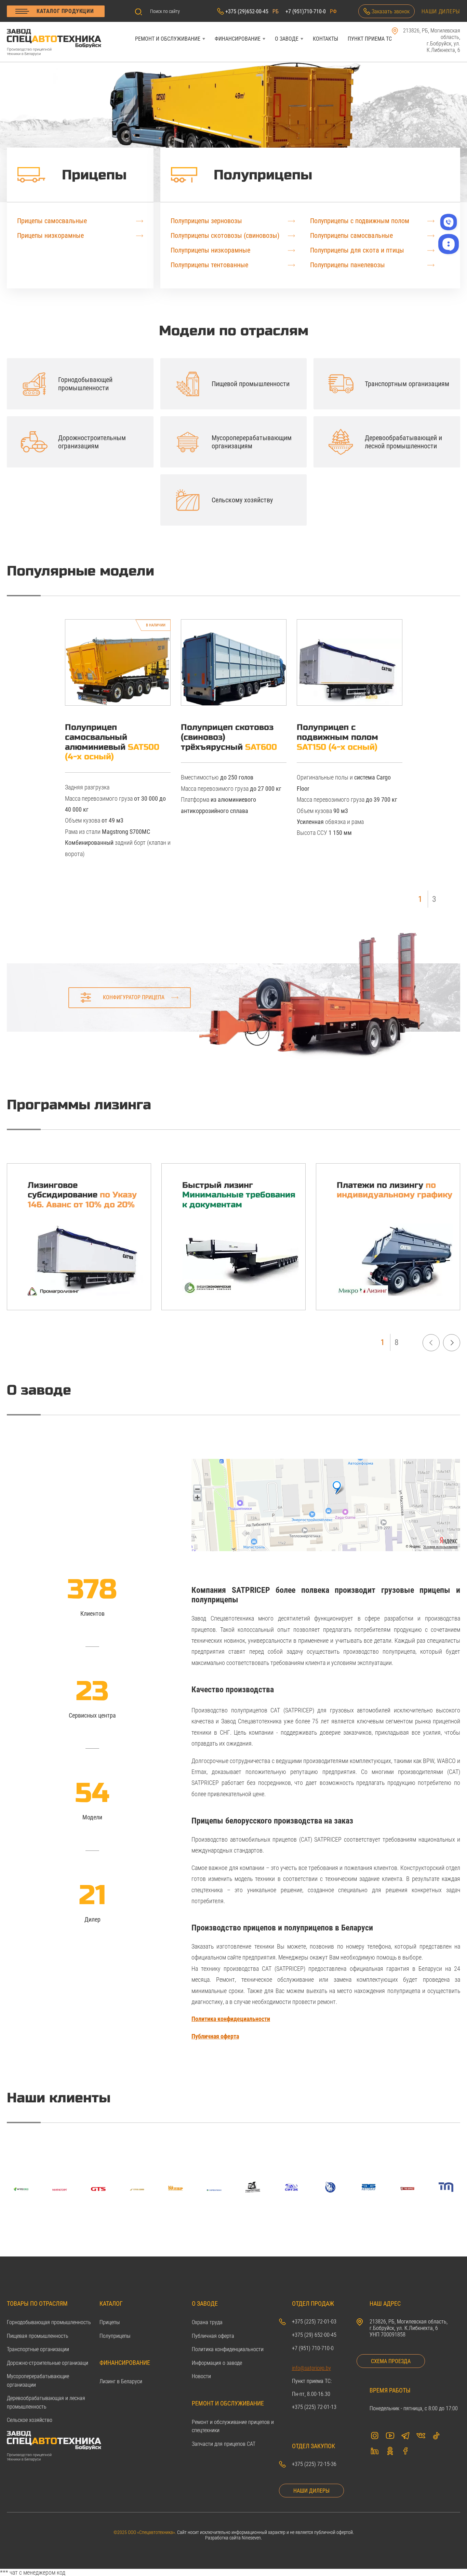Image resolution: width=467 pixels, height=2576 pixels.
Task: Open 'Платежи по лизингу' leasing card
Action: click(388, 1236)
